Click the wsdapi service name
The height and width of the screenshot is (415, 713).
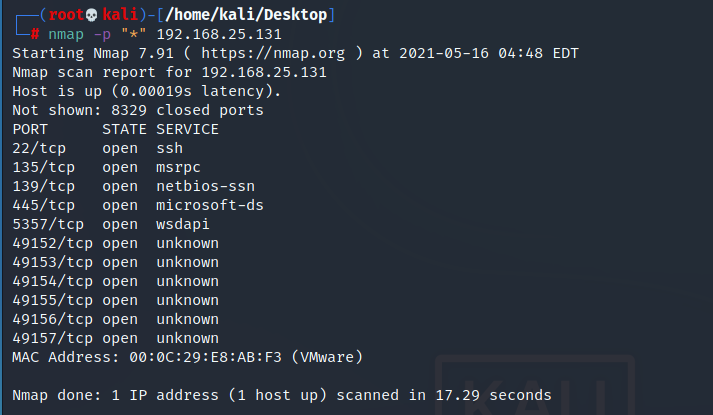click(183, 225)
